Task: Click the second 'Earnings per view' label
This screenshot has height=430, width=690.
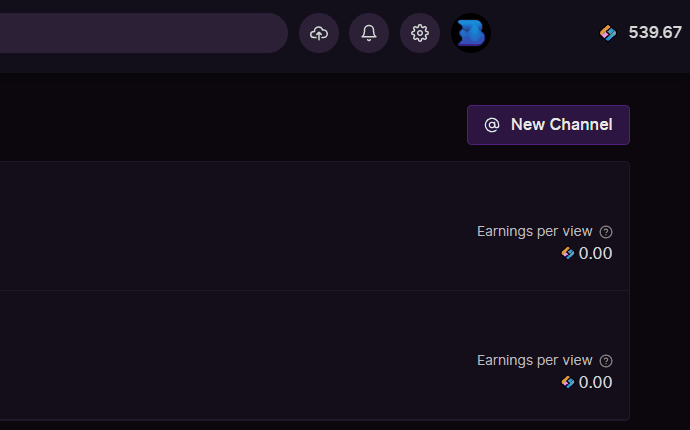Action: [535, 360]
